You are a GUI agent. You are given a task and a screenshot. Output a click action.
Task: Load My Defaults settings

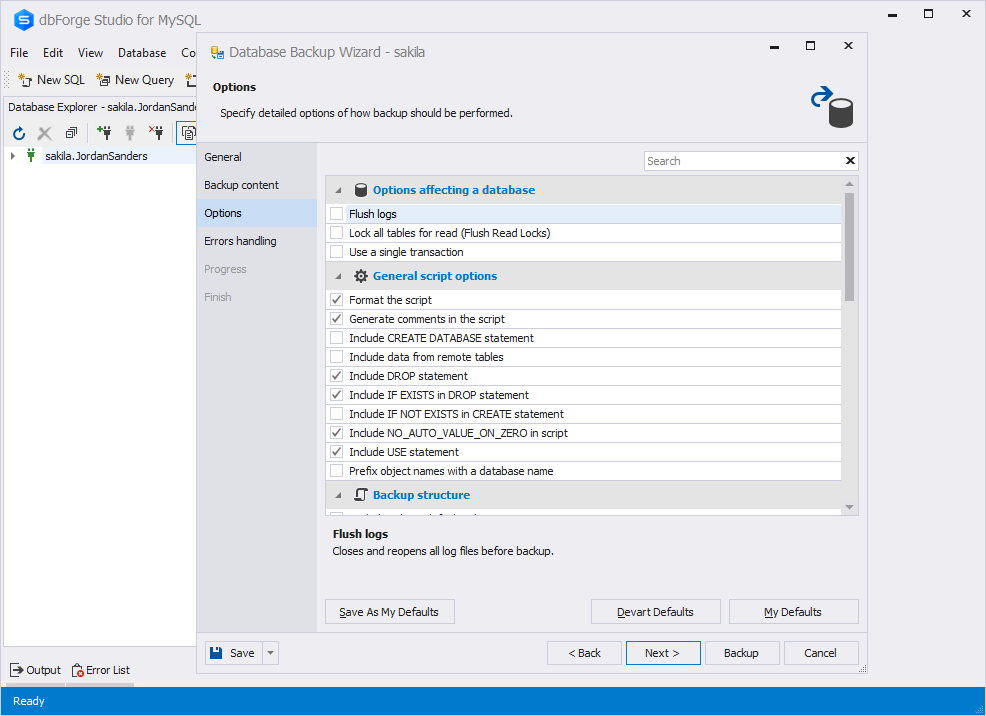coord(793,612)
